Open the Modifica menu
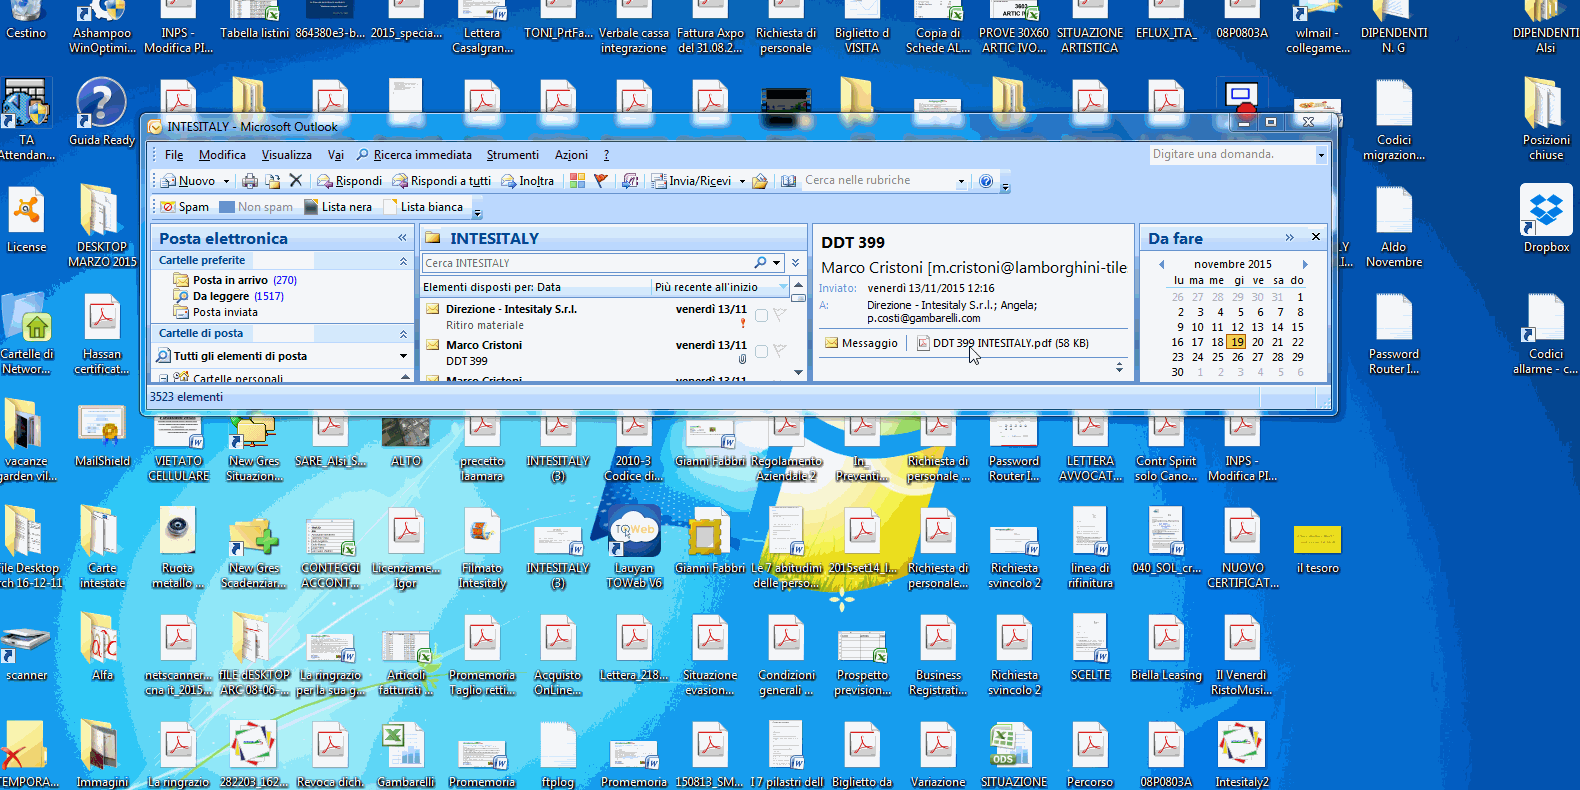 pos(222,155)
